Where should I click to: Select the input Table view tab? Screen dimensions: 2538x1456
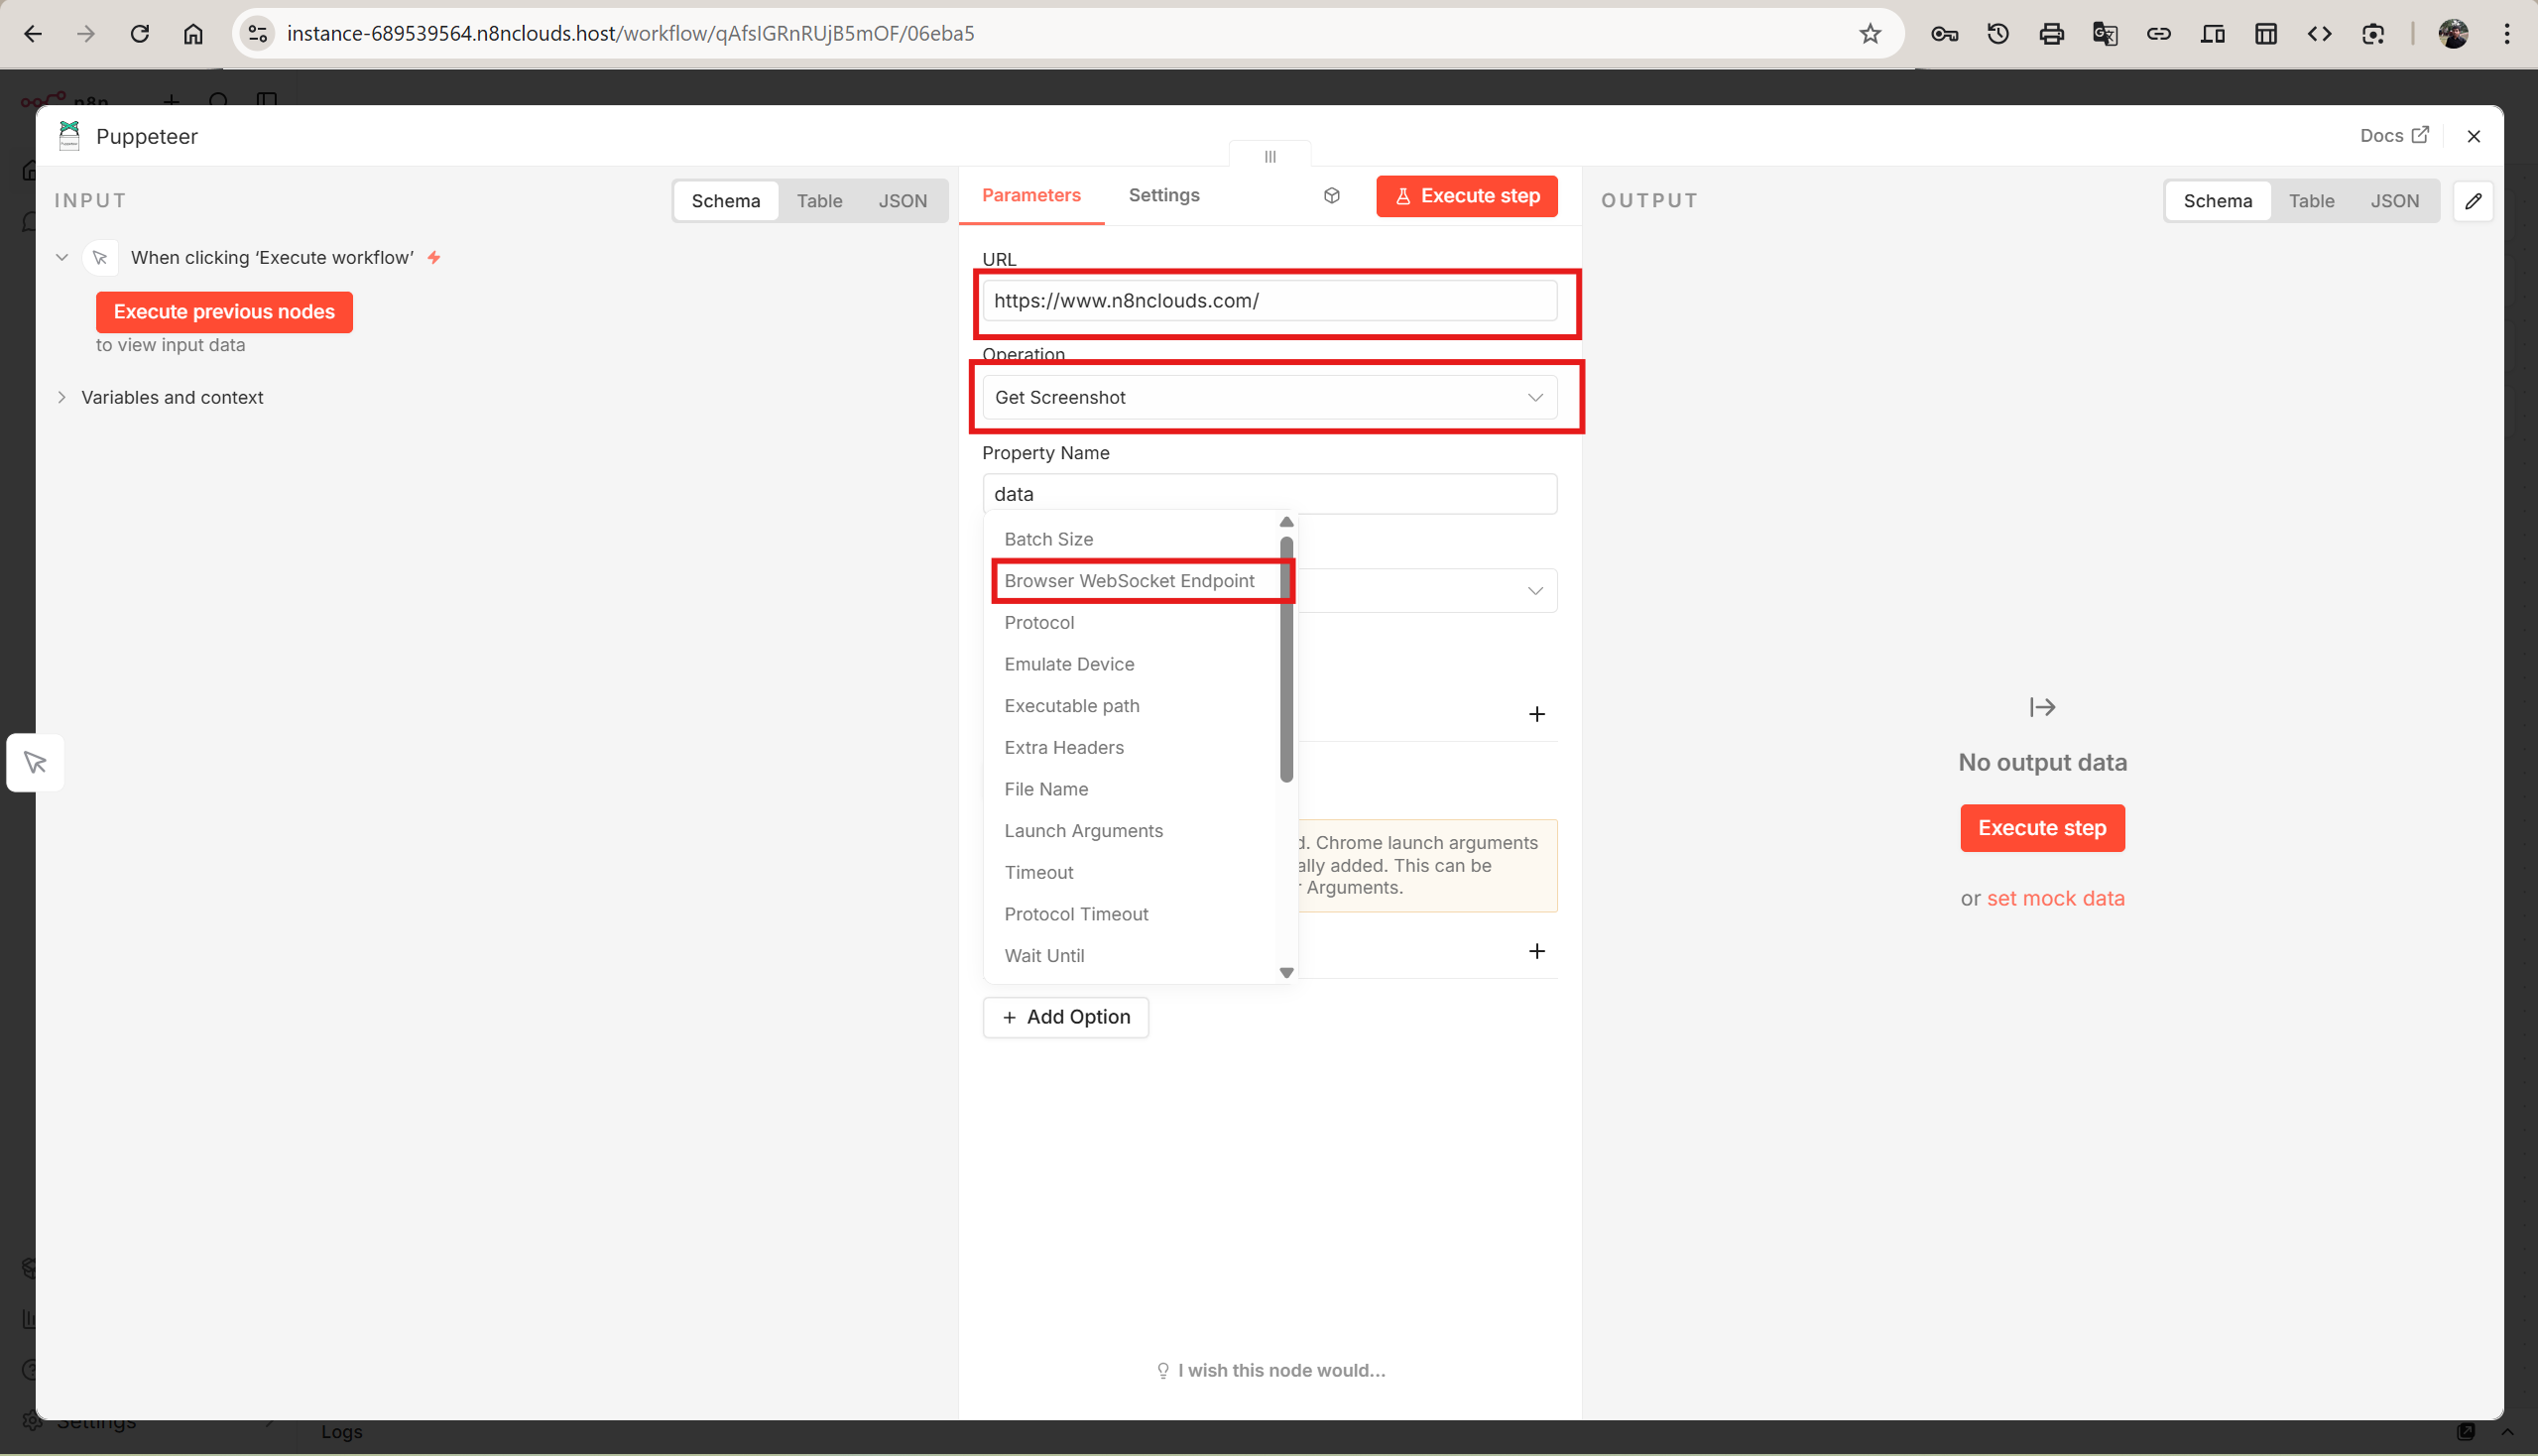click(819, 201)
